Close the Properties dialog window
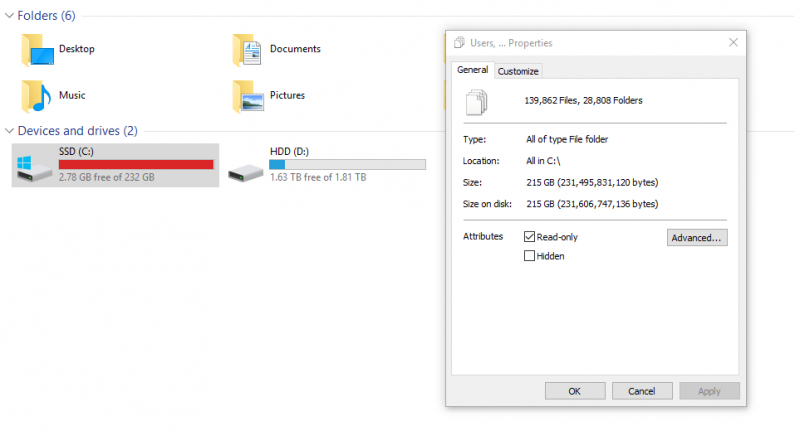Screen dimensions: 800x431 733,43
